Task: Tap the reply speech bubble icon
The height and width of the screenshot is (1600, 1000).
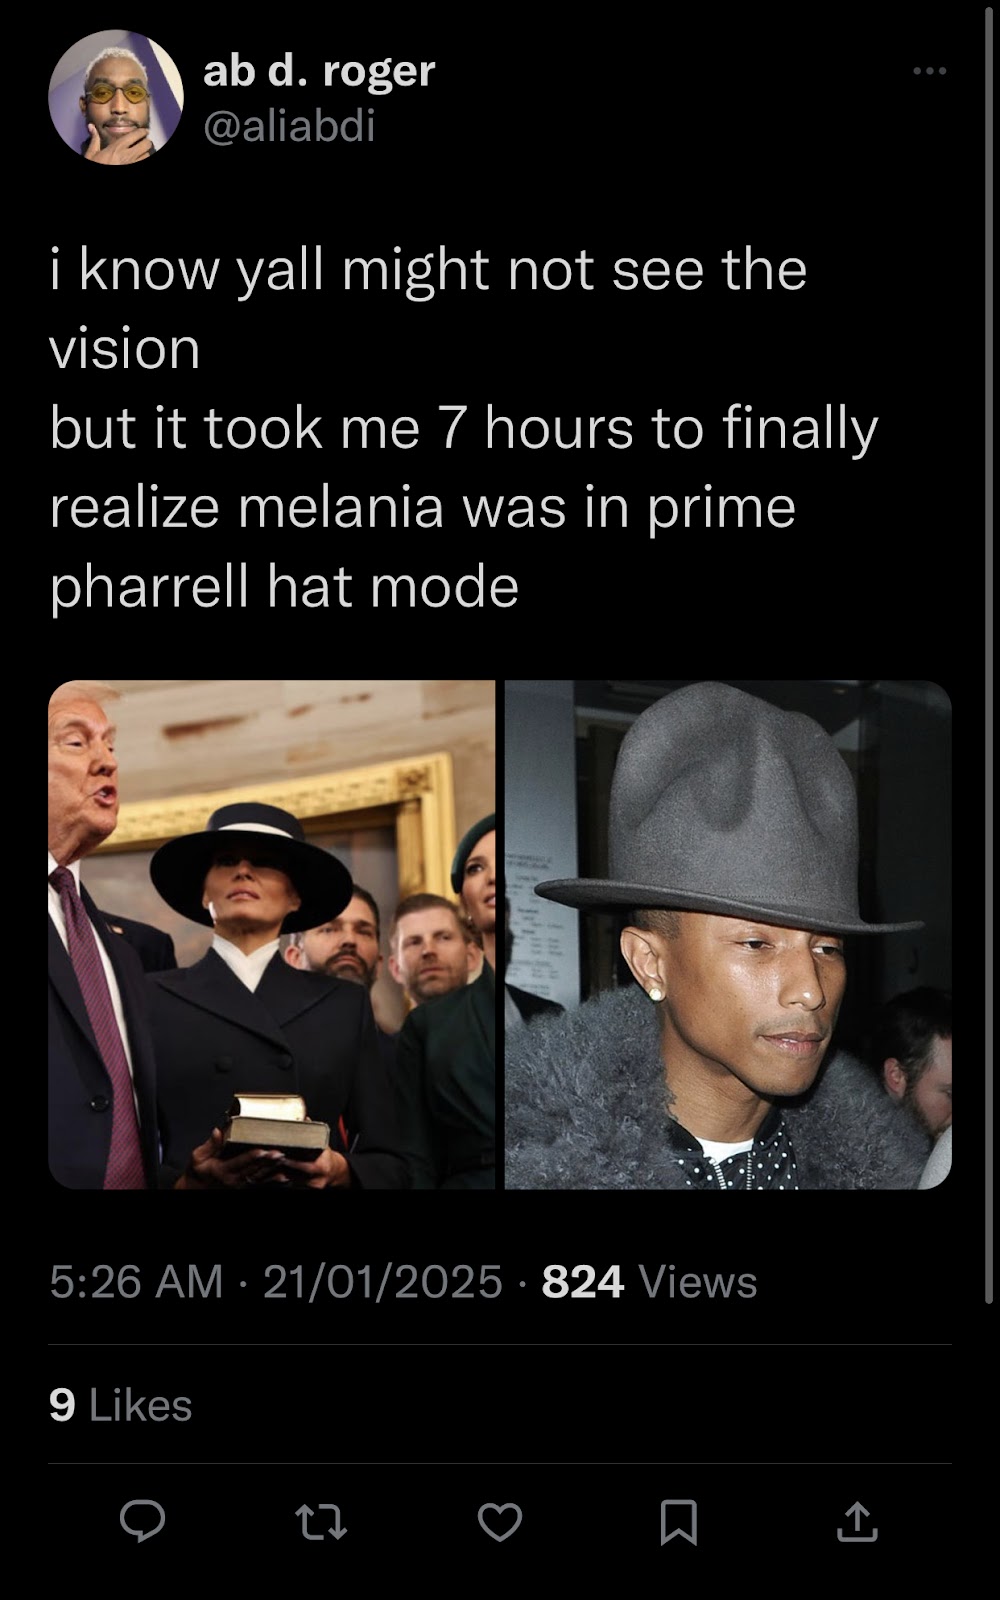Action: 142,1521
